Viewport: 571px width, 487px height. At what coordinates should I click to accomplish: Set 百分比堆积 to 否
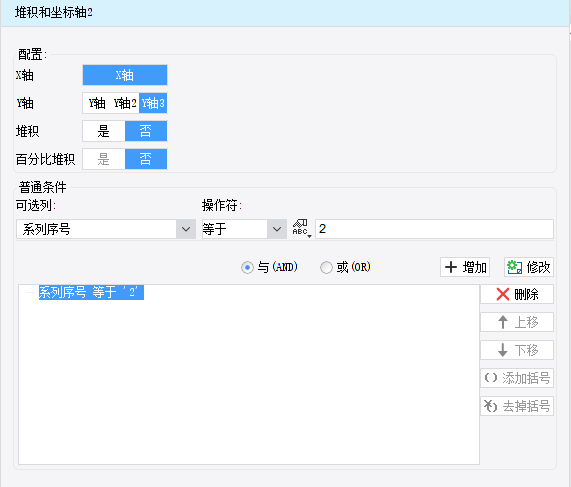[146, 159]
